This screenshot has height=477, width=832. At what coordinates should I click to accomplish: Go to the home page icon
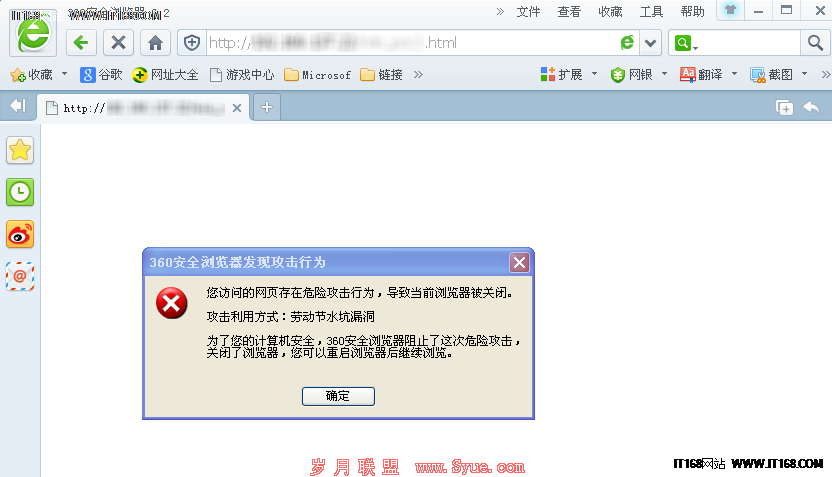point(155,42)
